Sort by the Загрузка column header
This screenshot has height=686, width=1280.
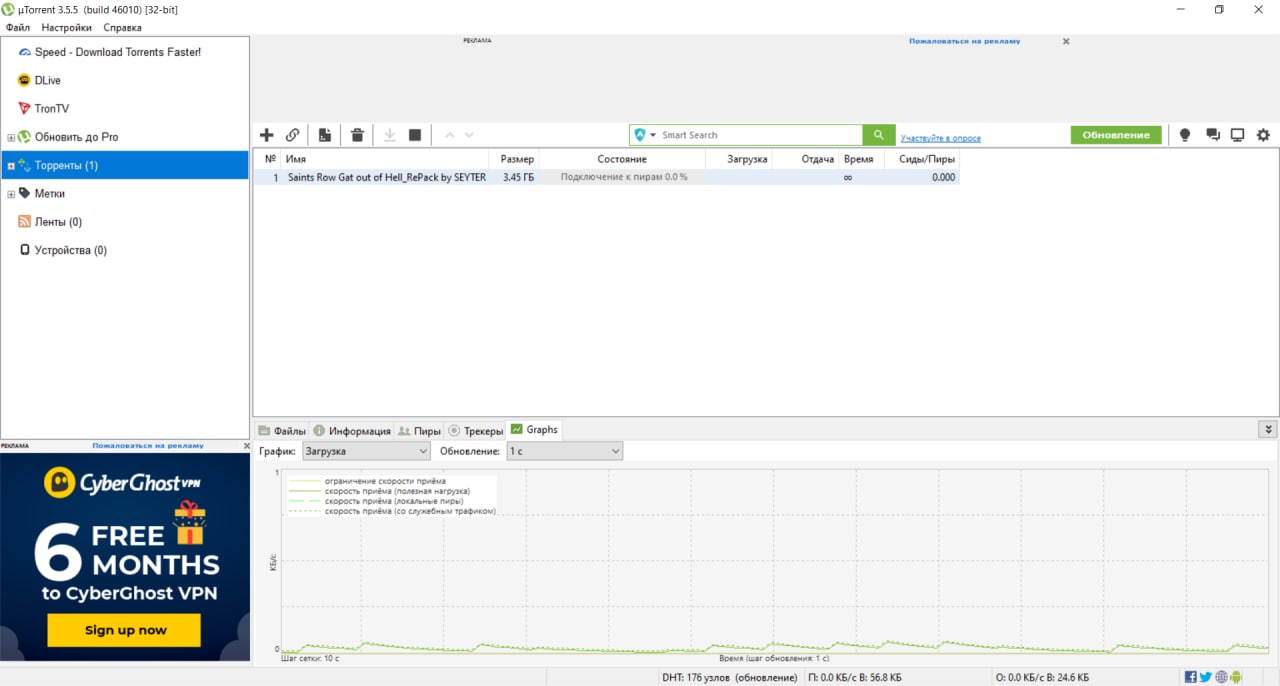[738, 159]
